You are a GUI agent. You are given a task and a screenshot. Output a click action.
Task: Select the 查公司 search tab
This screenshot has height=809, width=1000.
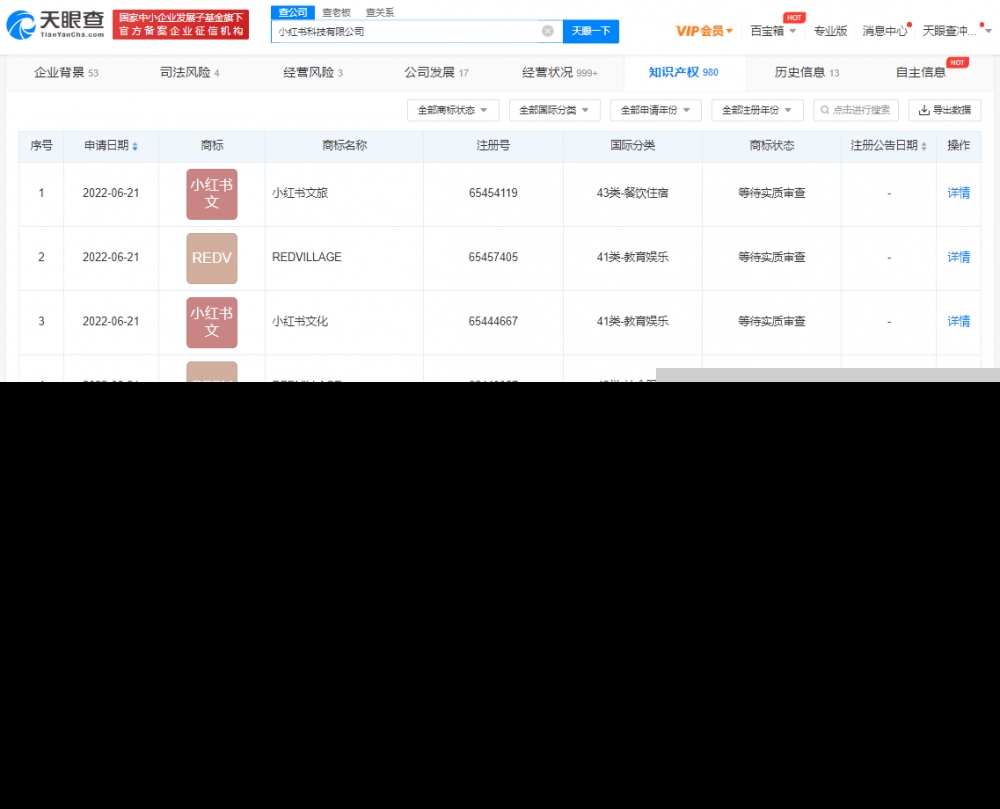[x=293, y=12]
